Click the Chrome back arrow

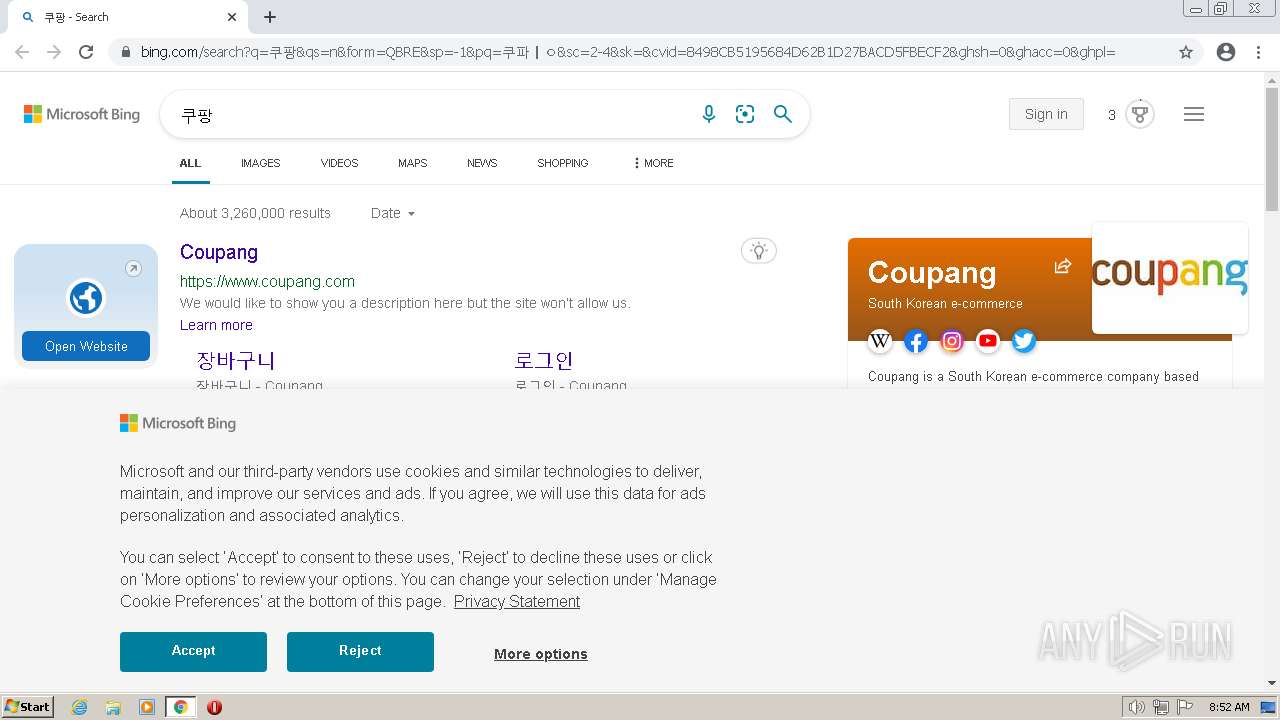coord(22,52)
